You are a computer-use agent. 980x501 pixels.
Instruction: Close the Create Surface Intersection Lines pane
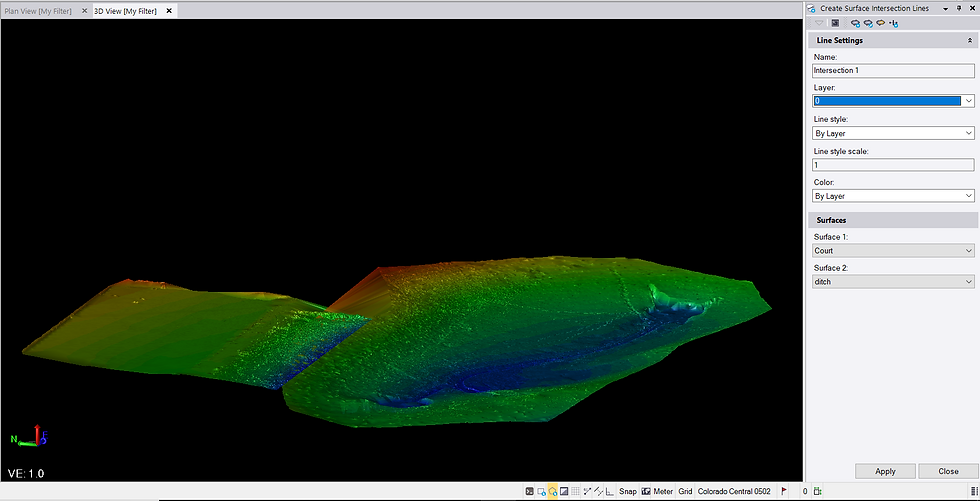tap(972, 8)
